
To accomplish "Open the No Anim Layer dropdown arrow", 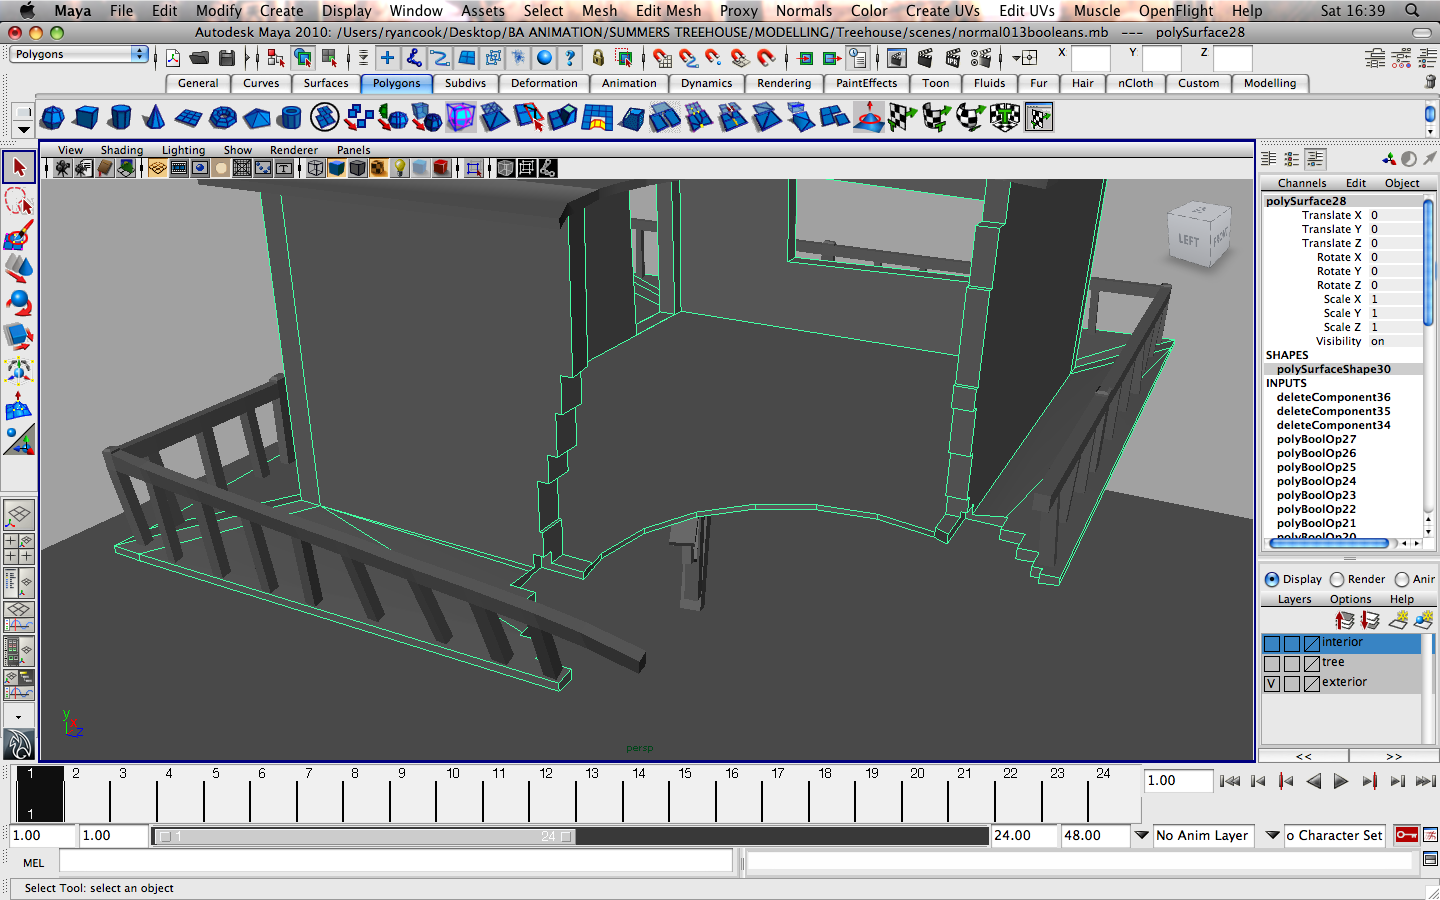I will (x=1141, y=835).
